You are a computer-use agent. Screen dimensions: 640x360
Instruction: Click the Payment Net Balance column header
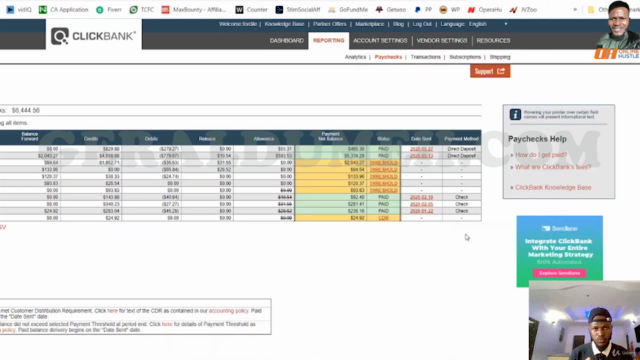pos(330,136)
